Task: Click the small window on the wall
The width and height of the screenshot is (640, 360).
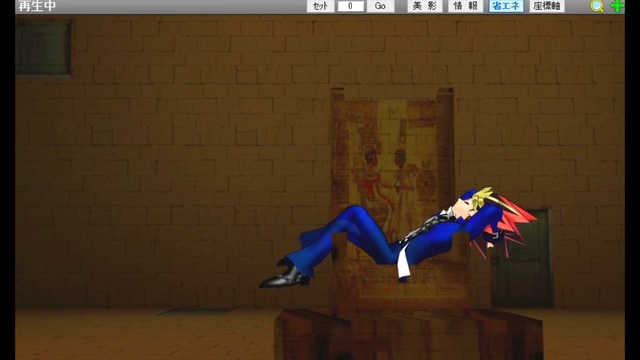Action: [x=44, y=48]
